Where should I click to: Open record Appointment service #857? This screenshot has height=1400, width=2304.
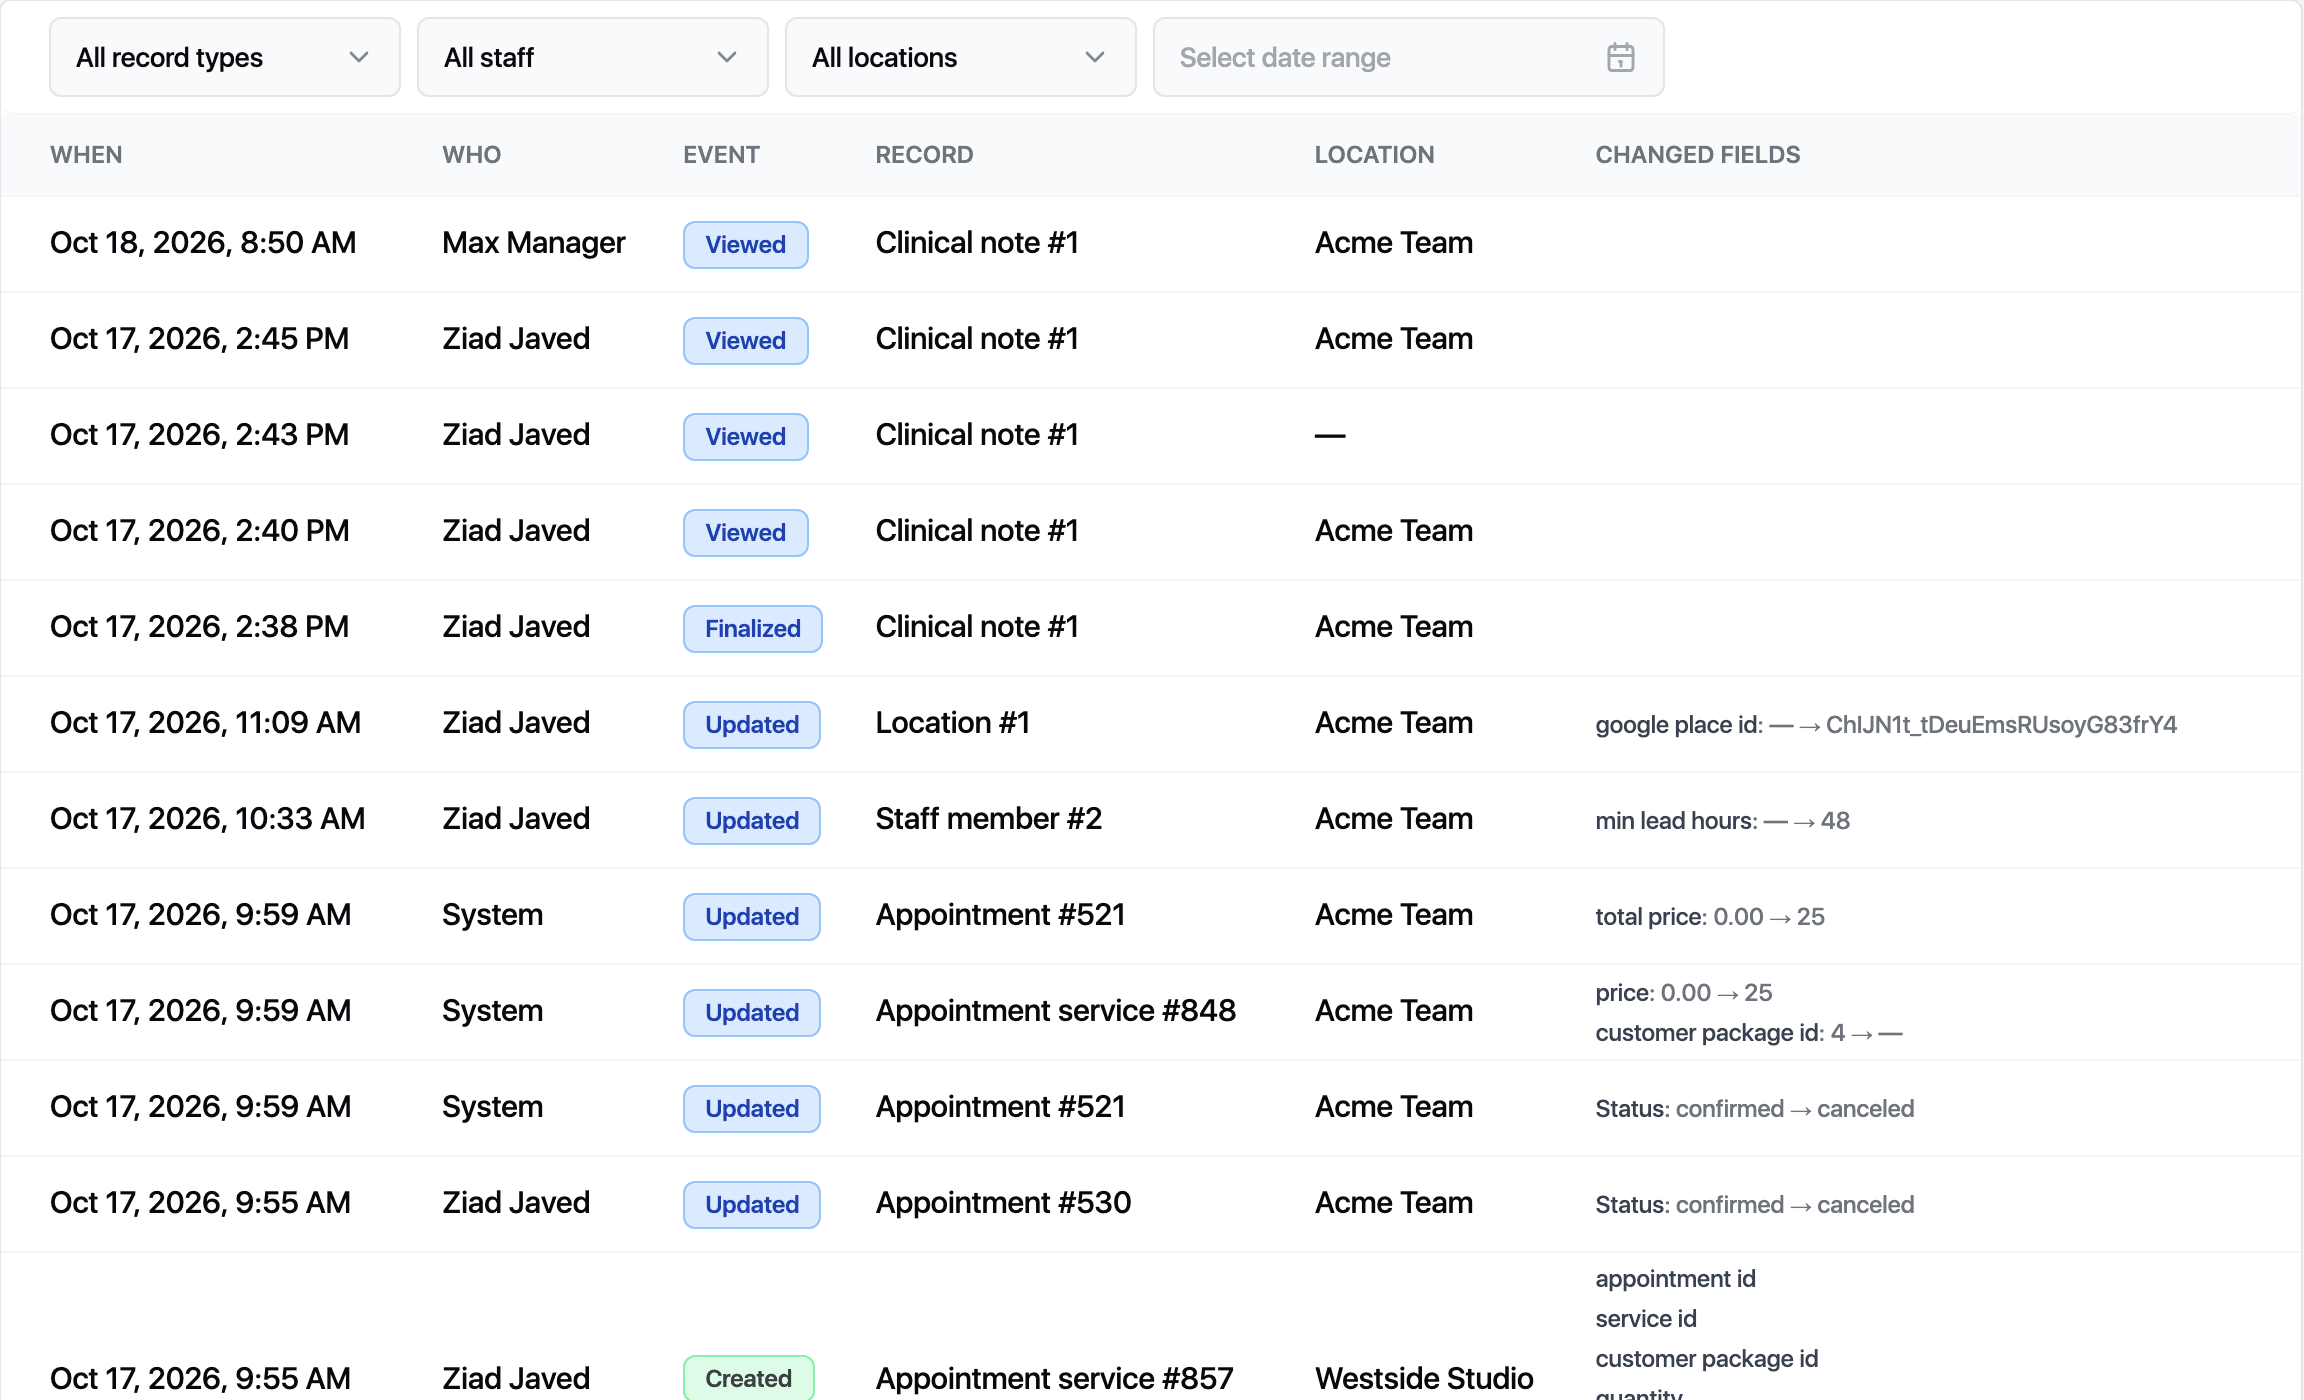(1055, 1379)
